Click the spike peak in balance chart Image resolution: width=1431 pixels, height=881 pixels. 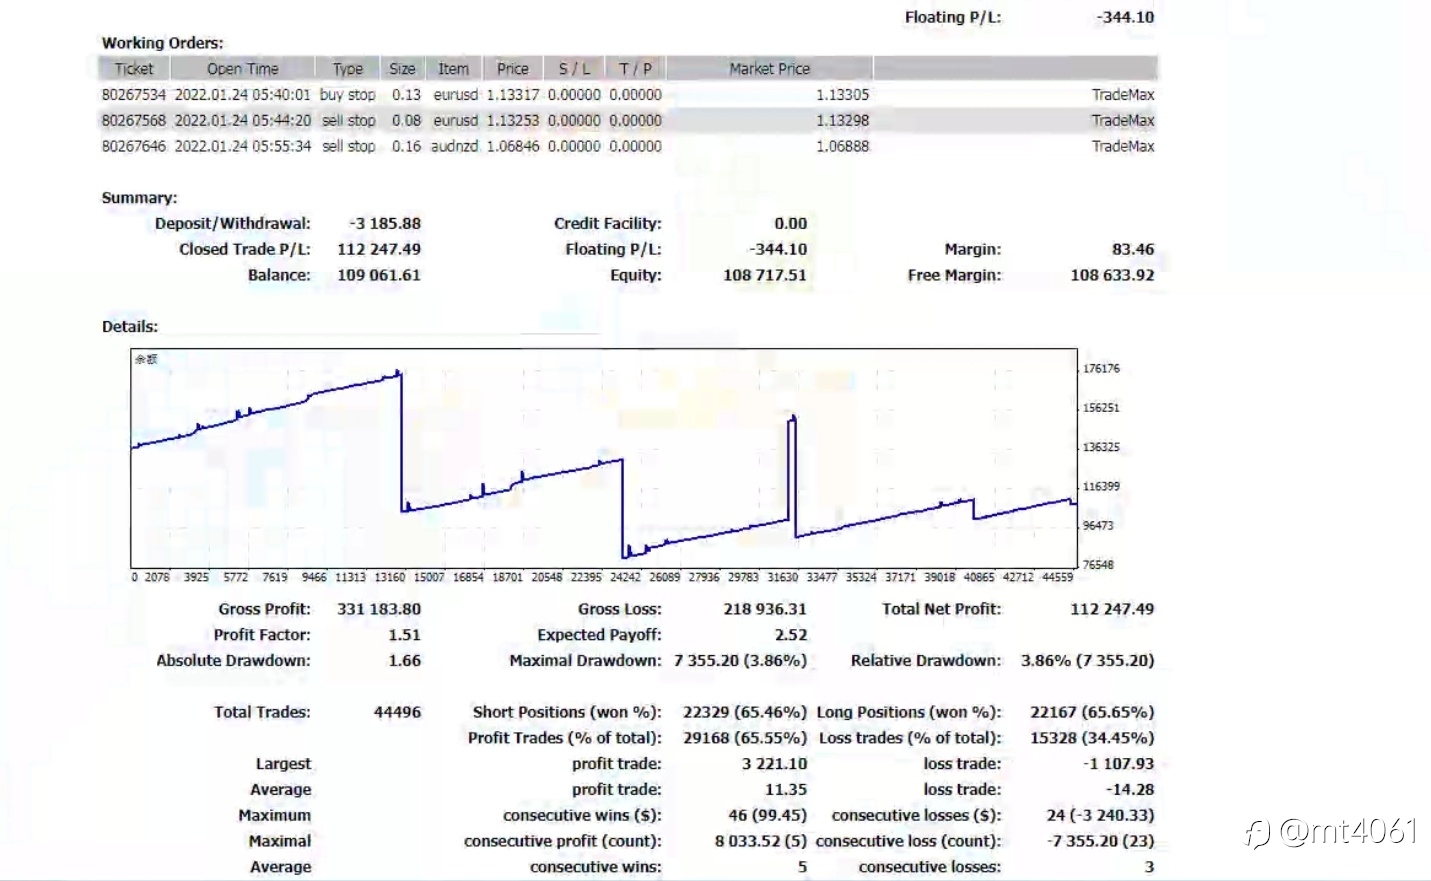click(794, 416)
